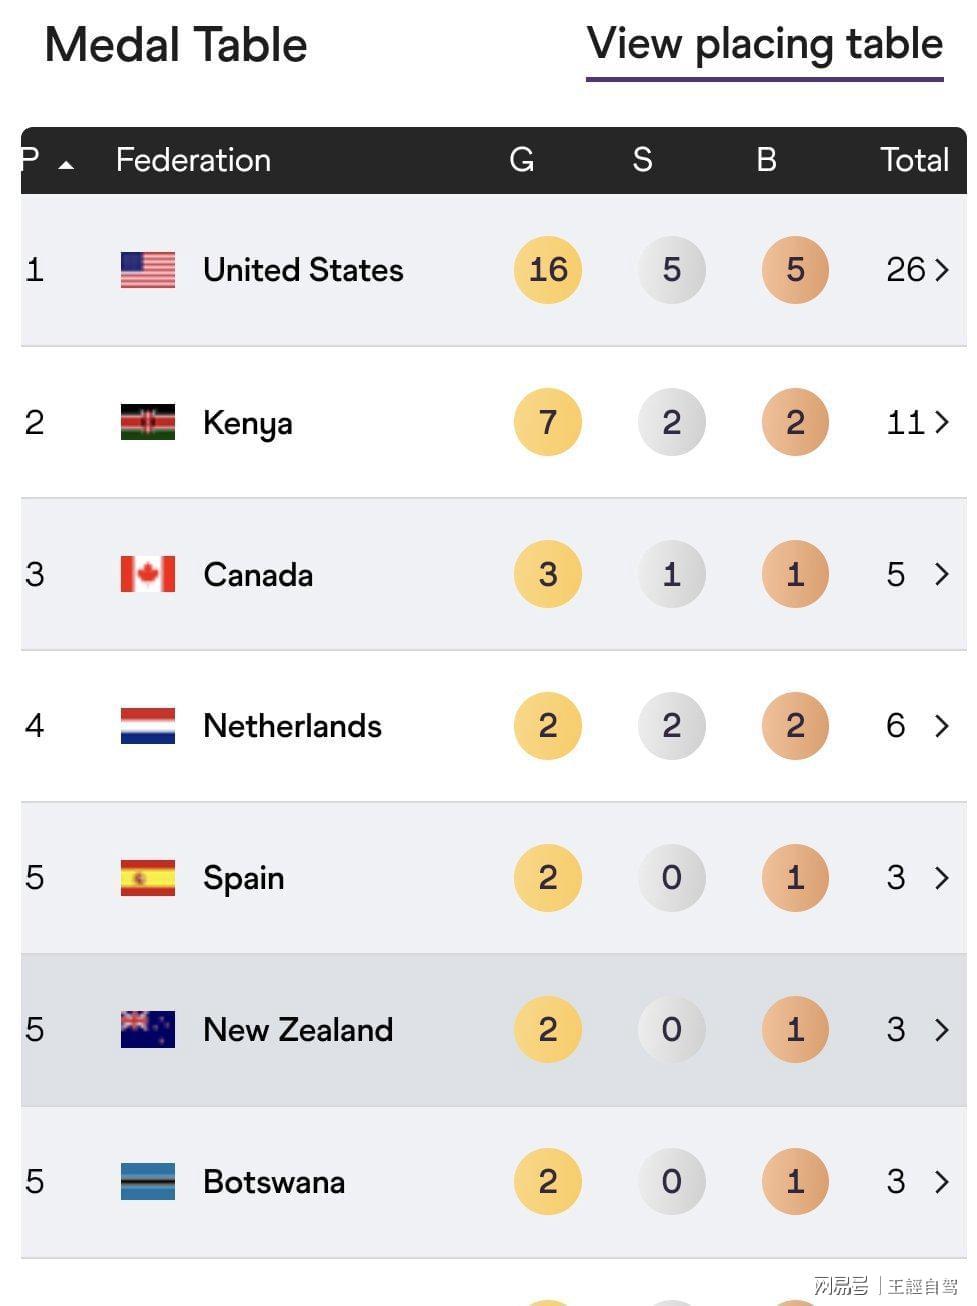This screenshot has width=977, height=1306.
Task: Open the View placing table link
Action: pyautogui.click(x=764, y=45)
